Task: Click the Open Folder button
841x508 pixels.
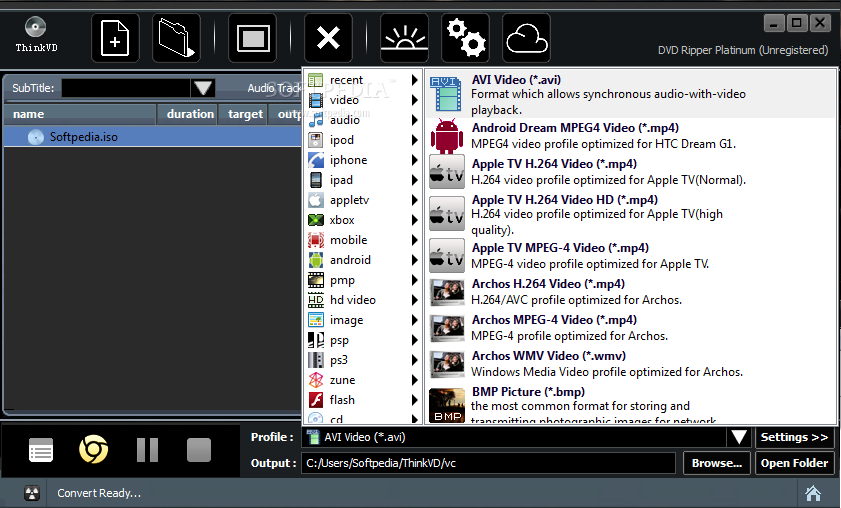Action: (x=794, y=463)
